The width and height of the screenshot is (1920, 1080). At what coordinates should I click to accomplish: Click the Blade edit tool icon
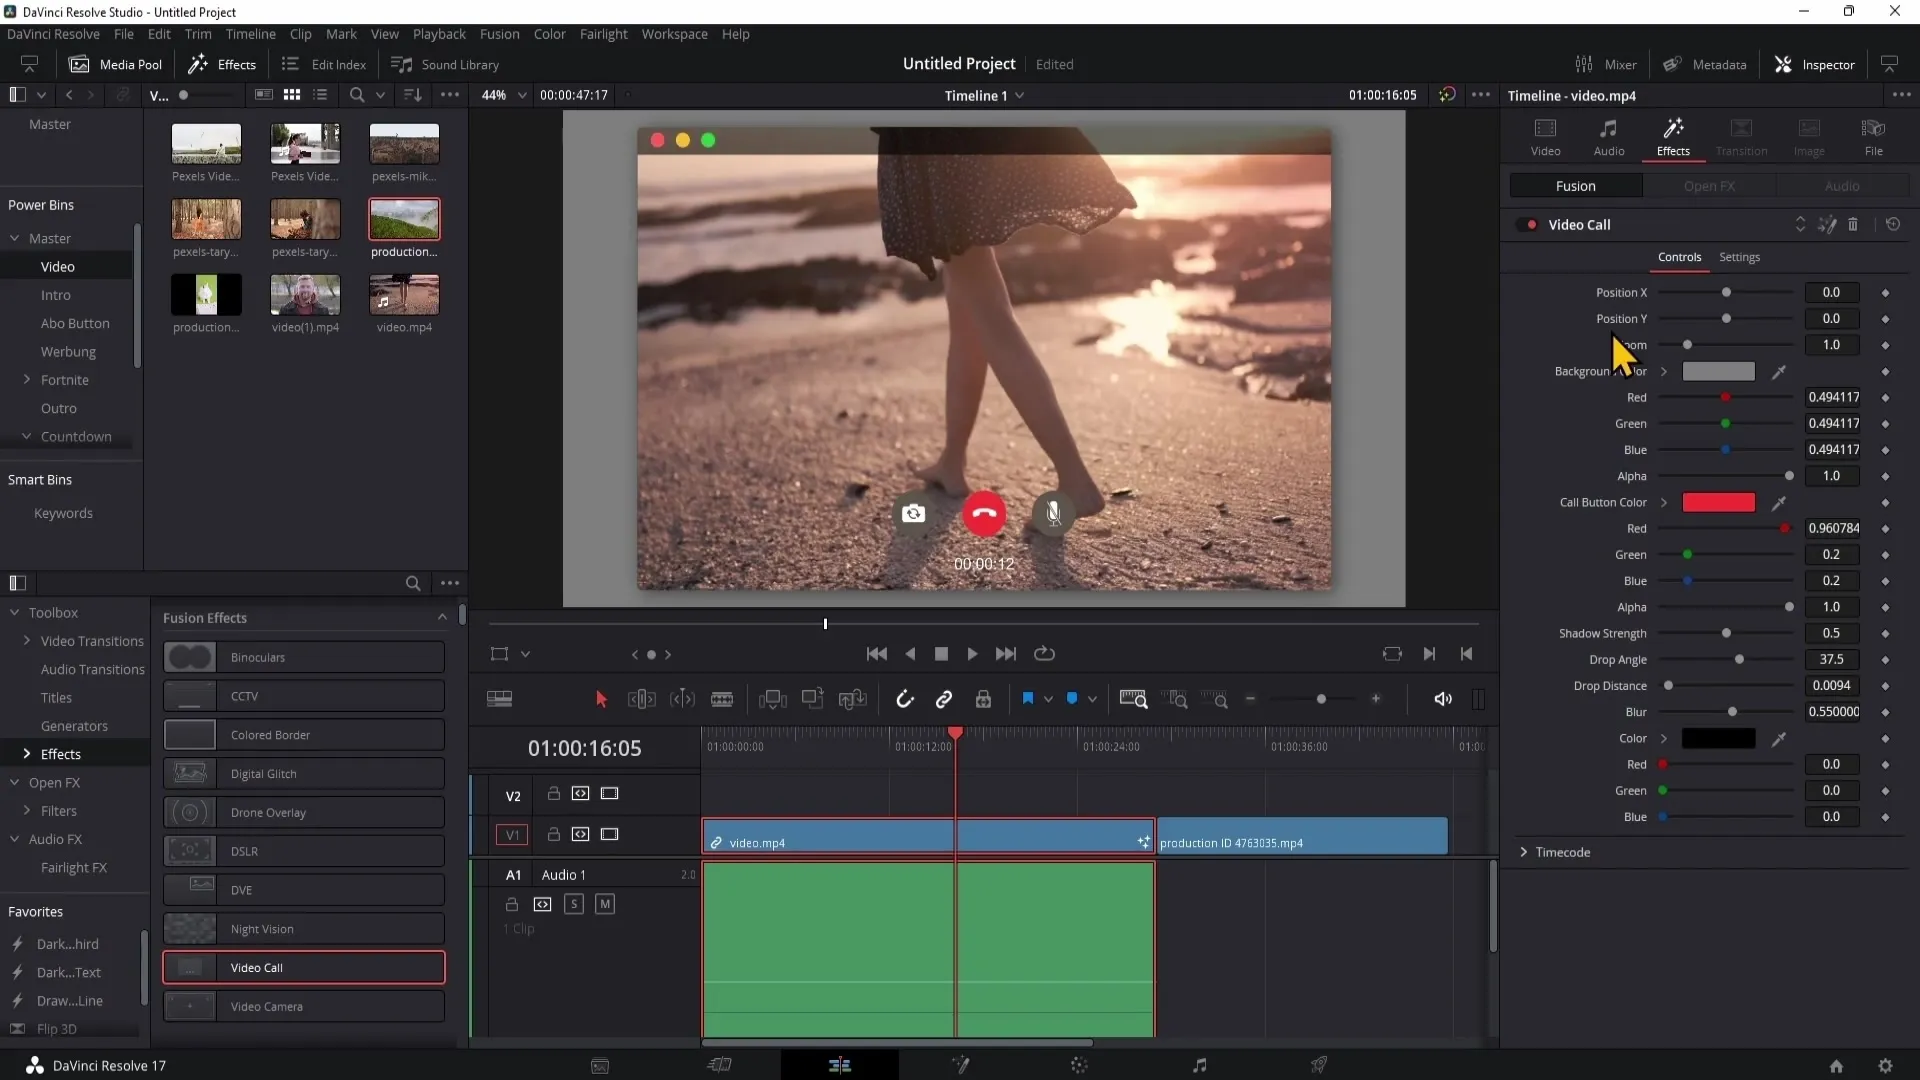click(x=721, y=699)
